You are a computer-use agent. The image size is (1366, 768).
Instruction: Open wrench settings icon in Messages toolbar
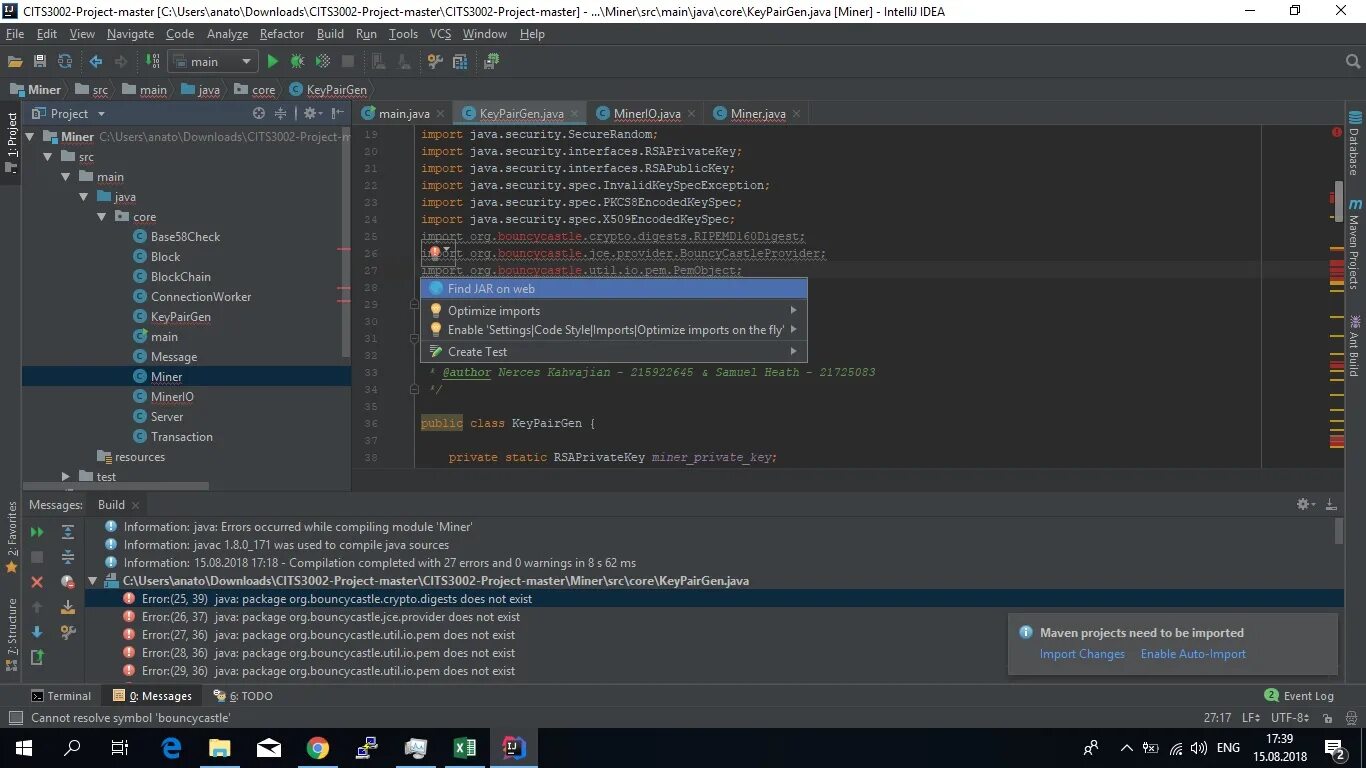(x=68, y=632)
